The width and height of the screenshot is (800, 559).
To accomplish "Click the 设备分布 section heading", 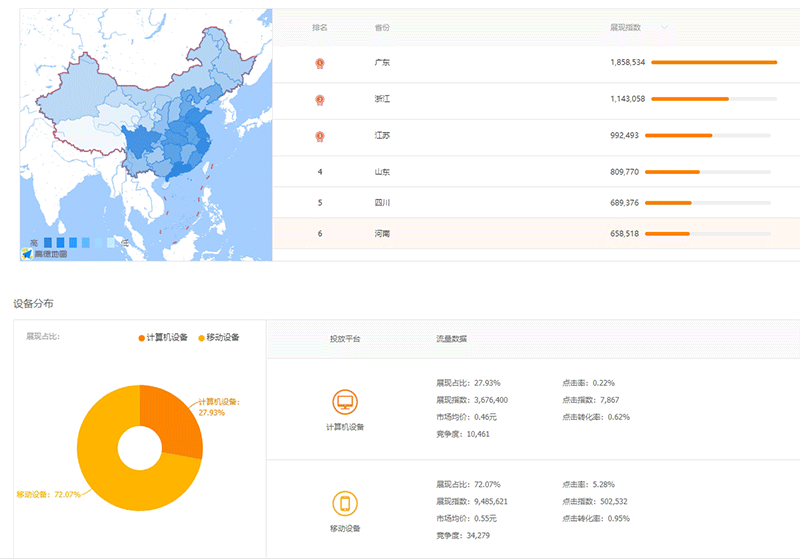I will [x=34, y=302].
